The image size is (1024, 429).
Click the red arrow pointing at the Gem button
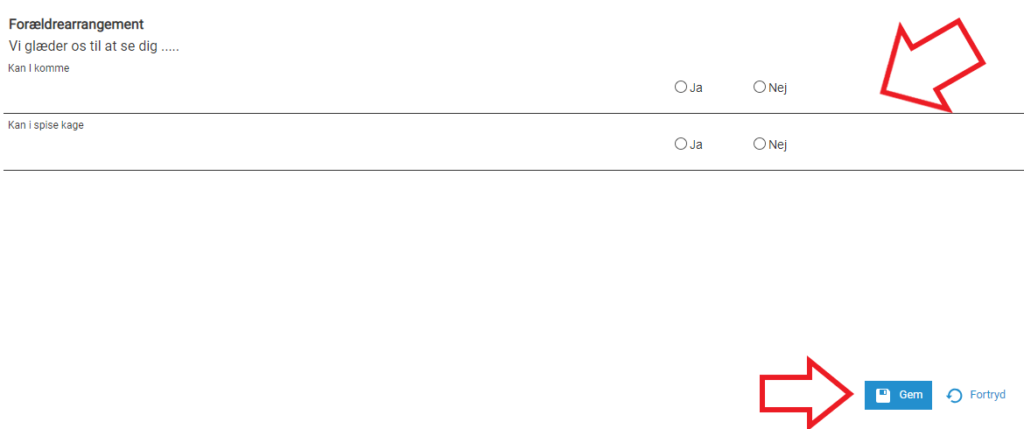click(x=808, y=393)
